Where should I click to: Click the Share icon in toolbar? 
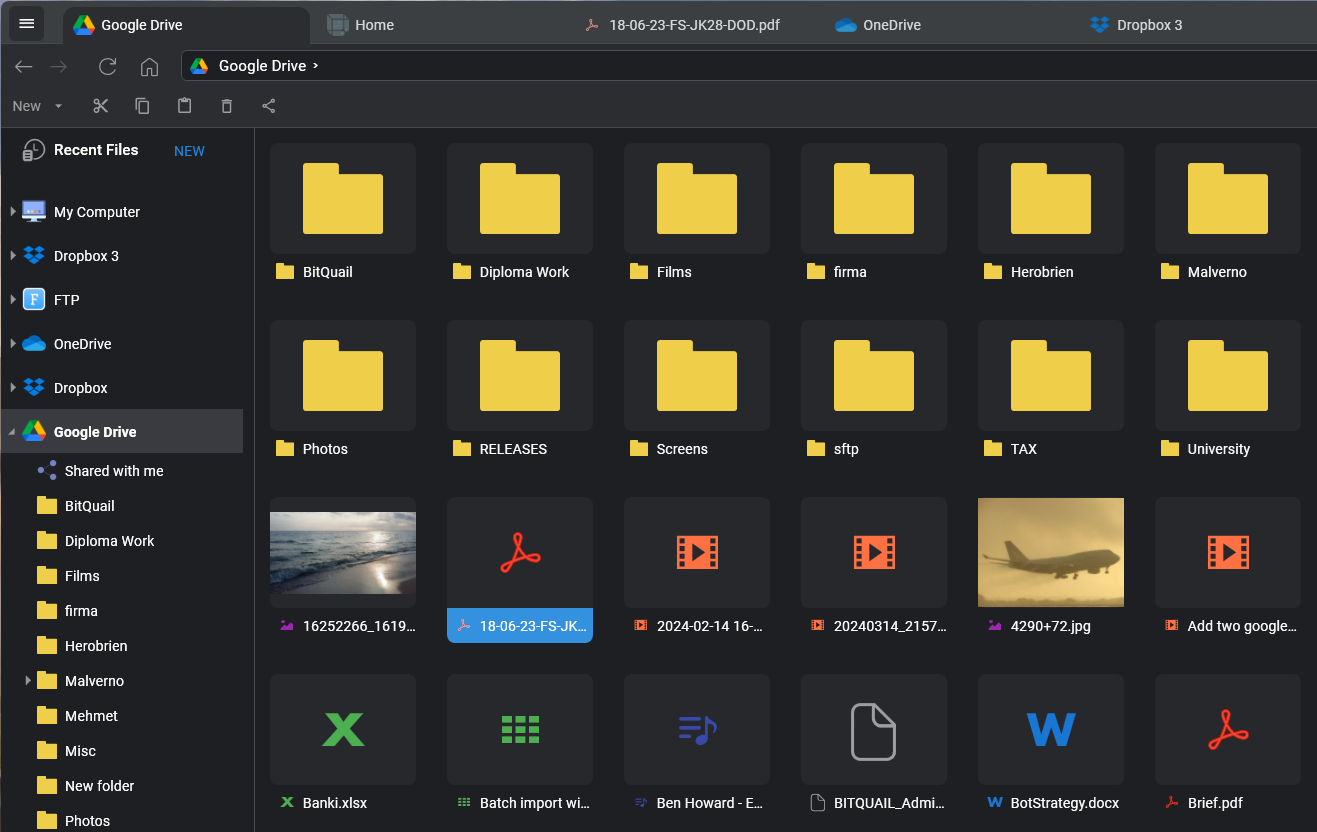pyautogui.click(x=268, y=106)
